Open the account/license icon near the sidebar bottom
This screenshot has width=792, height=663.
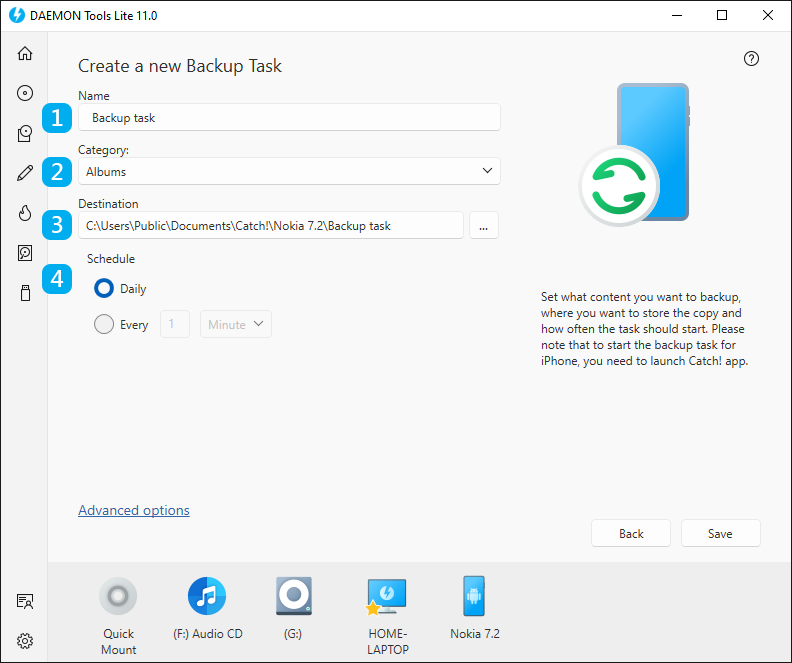click(25, 601)
